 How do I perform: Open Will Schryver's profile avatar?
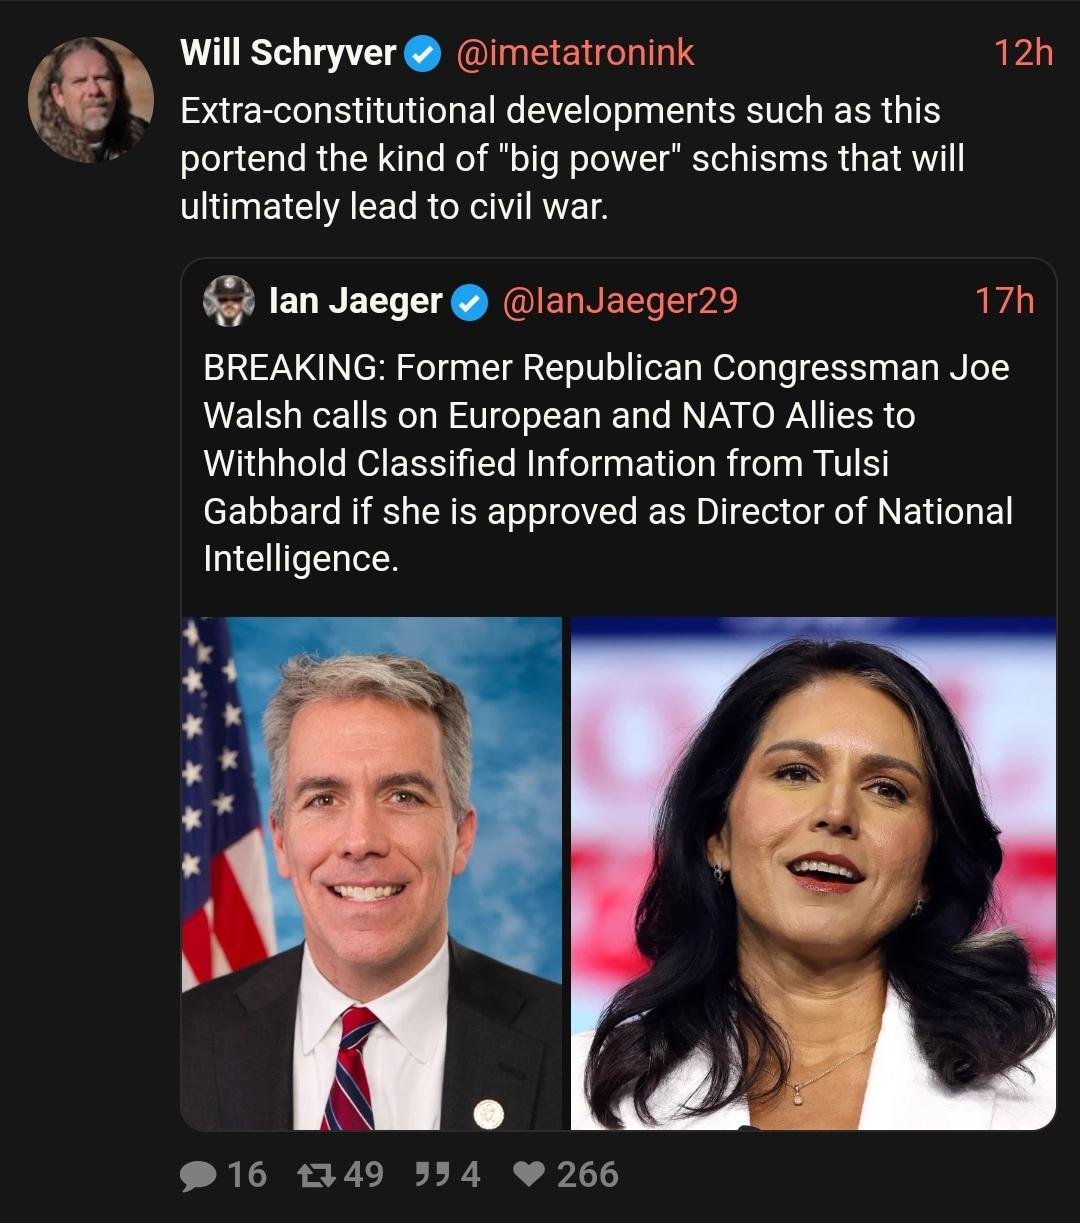pos(91,100)
